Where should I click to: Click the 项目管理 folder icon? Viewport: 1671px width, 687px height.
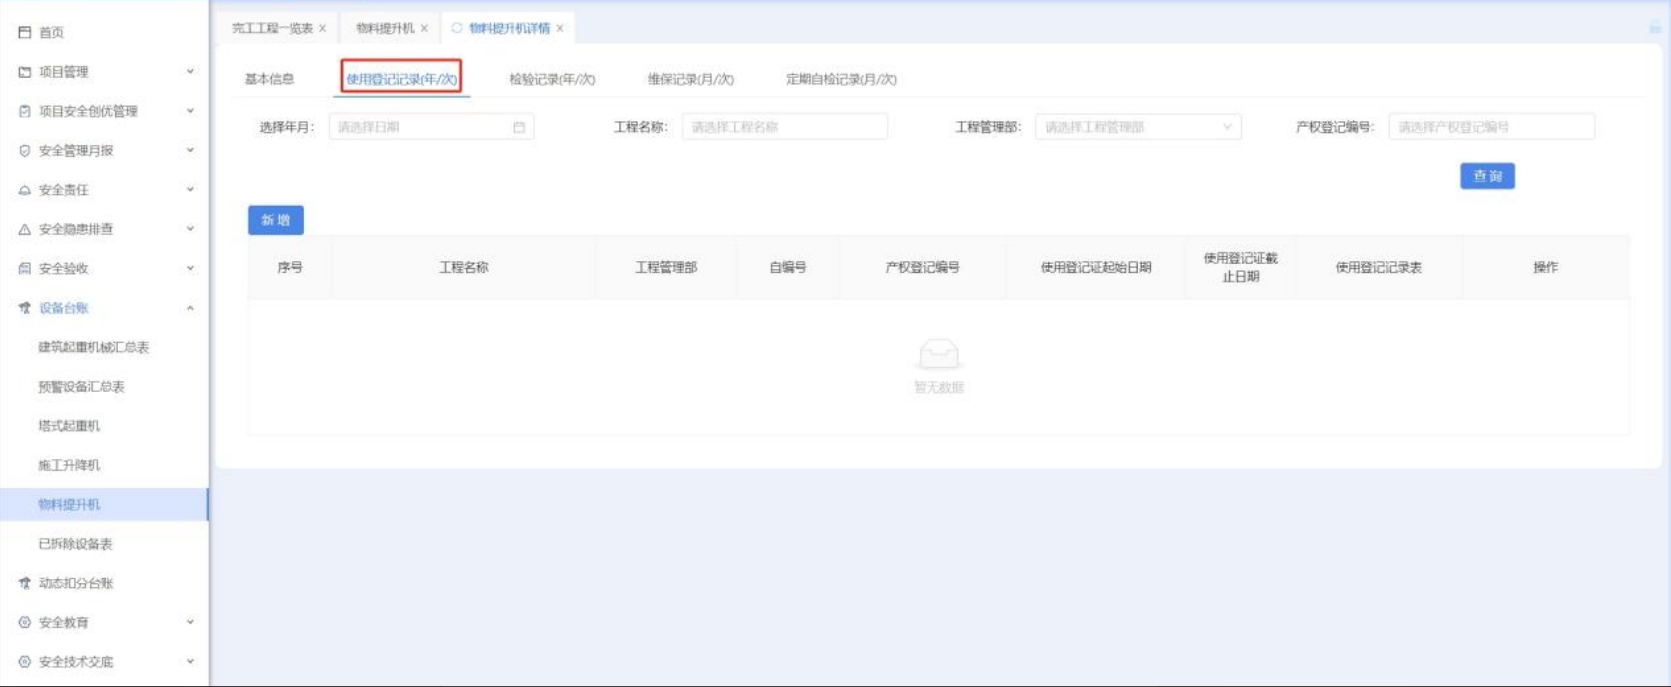point(25,72)
